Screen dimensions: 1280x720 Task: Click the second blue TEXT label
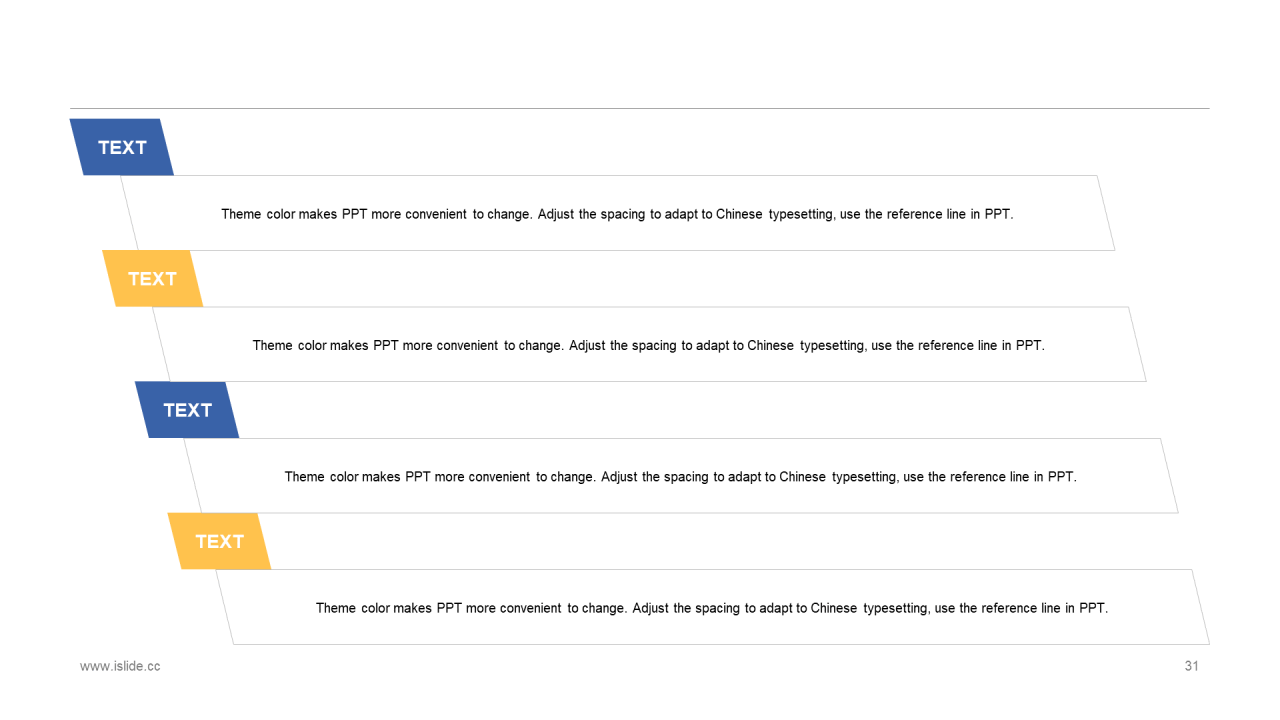tap(187, 410)
